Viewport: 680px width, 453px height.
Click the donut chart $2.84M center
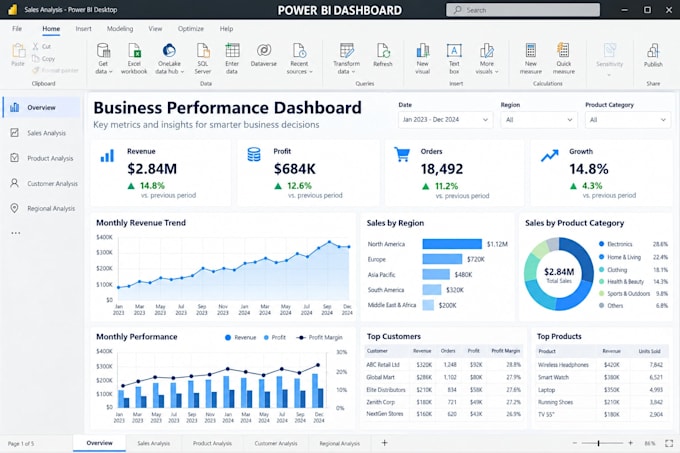click(x=559, y=272)
